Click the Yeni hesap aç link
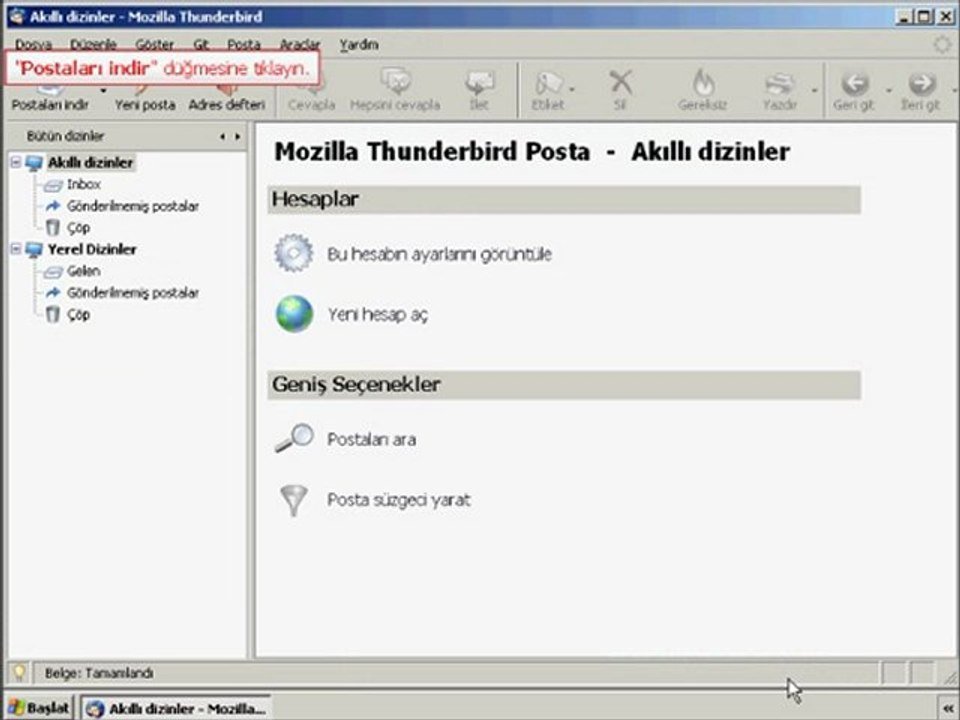This screenshot has height=720, width=960. tap(378, 315)
